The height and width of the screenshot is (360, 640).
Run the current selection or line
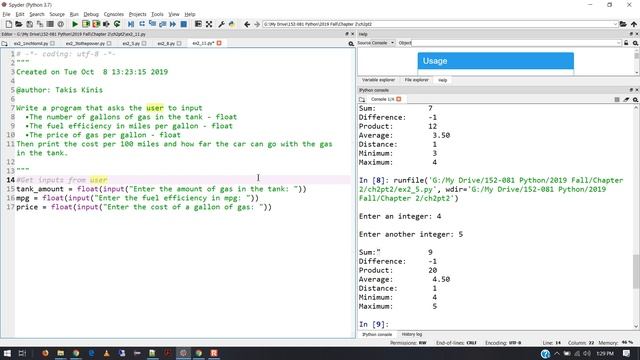point(107,24)
